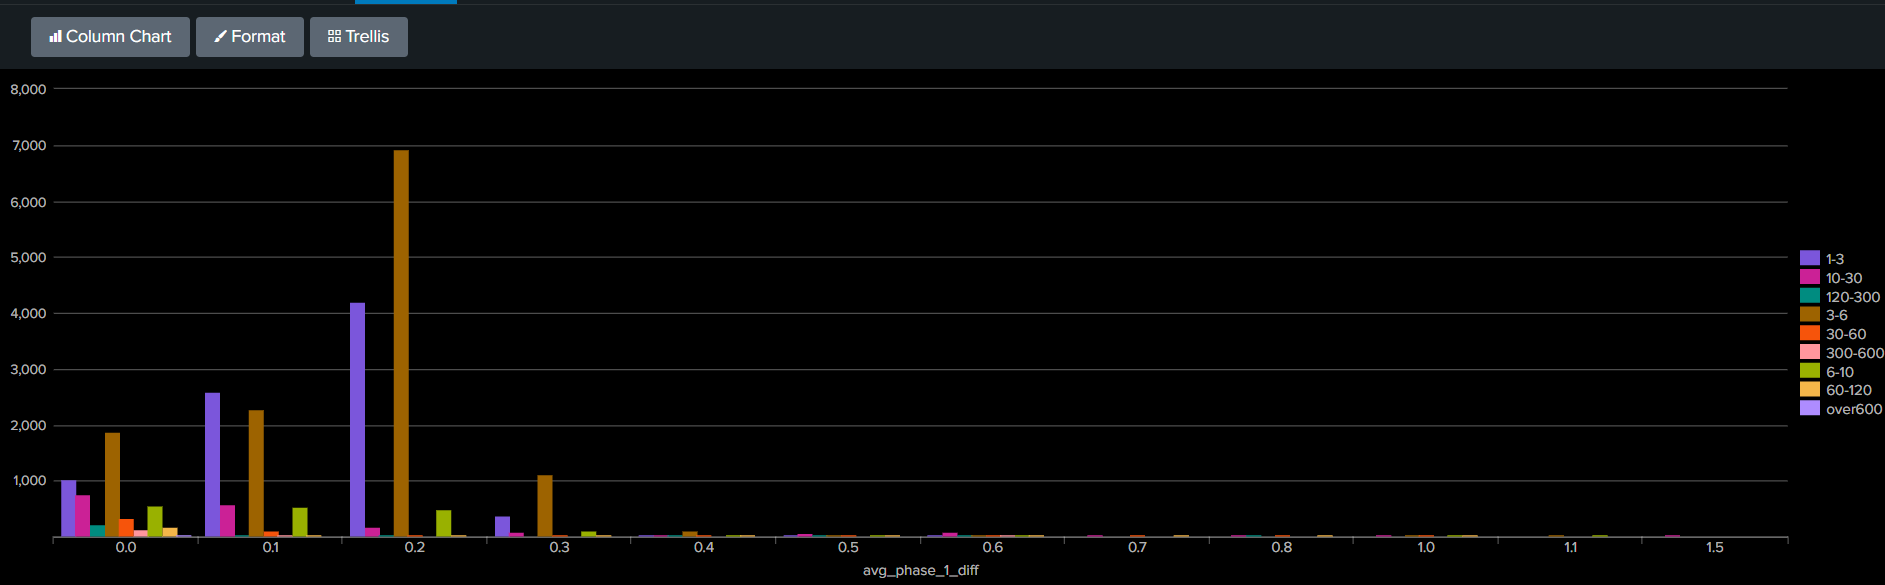Click the brown 3-6 legend swatch
The height and width of the screenshot is (585, 1885).
tap(1810, 314)
